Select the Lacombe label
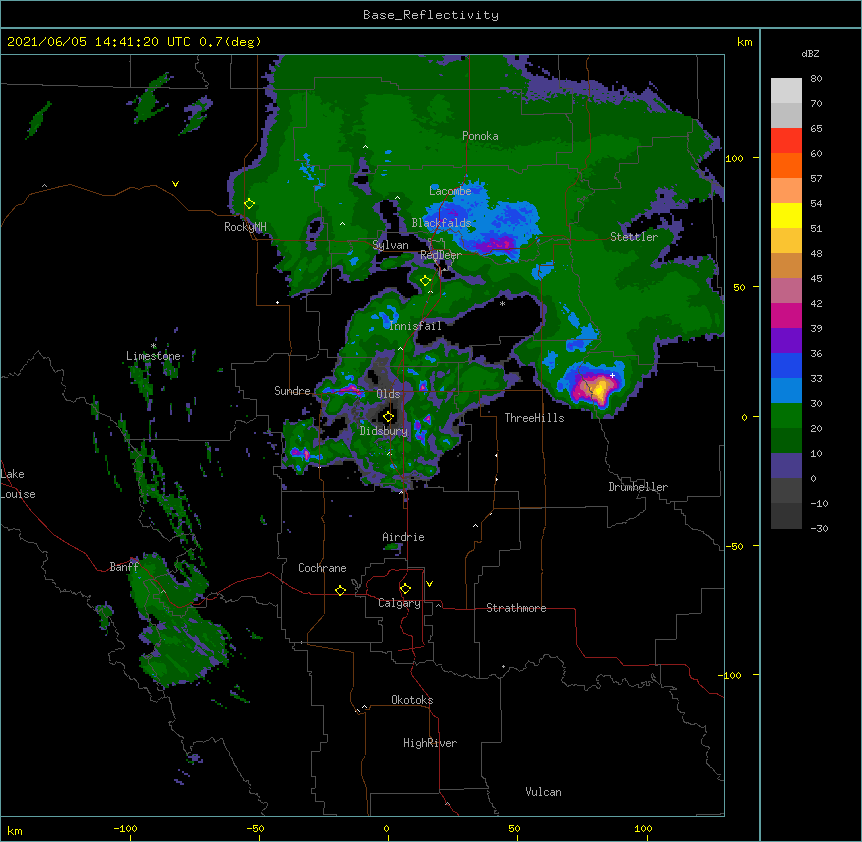This screenshot has width=862, height=842. (450, 191)
